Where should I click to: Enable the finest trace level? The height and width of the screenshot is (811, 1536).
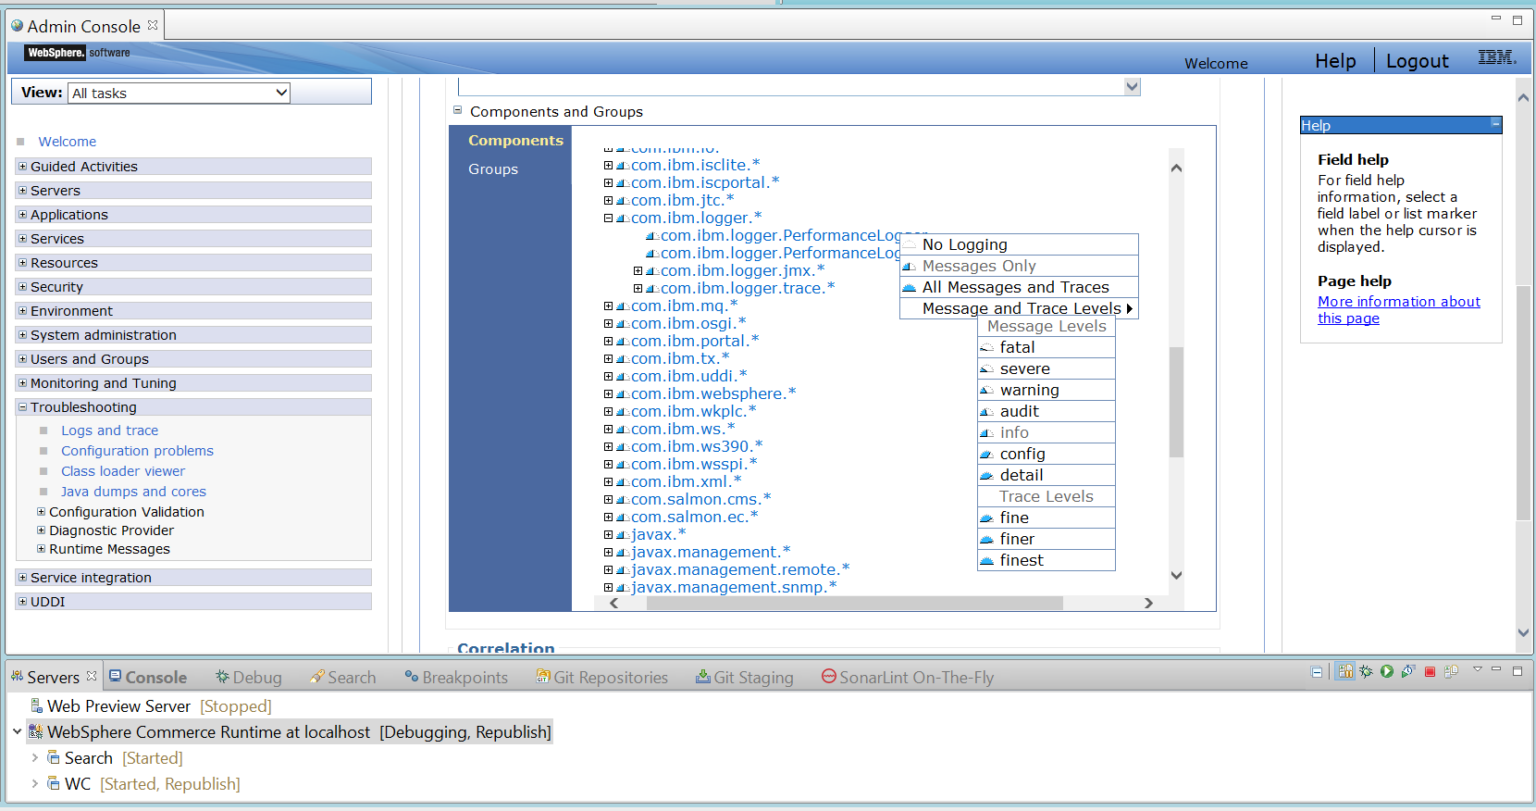pyautogui.click(x=1020, y=560)
